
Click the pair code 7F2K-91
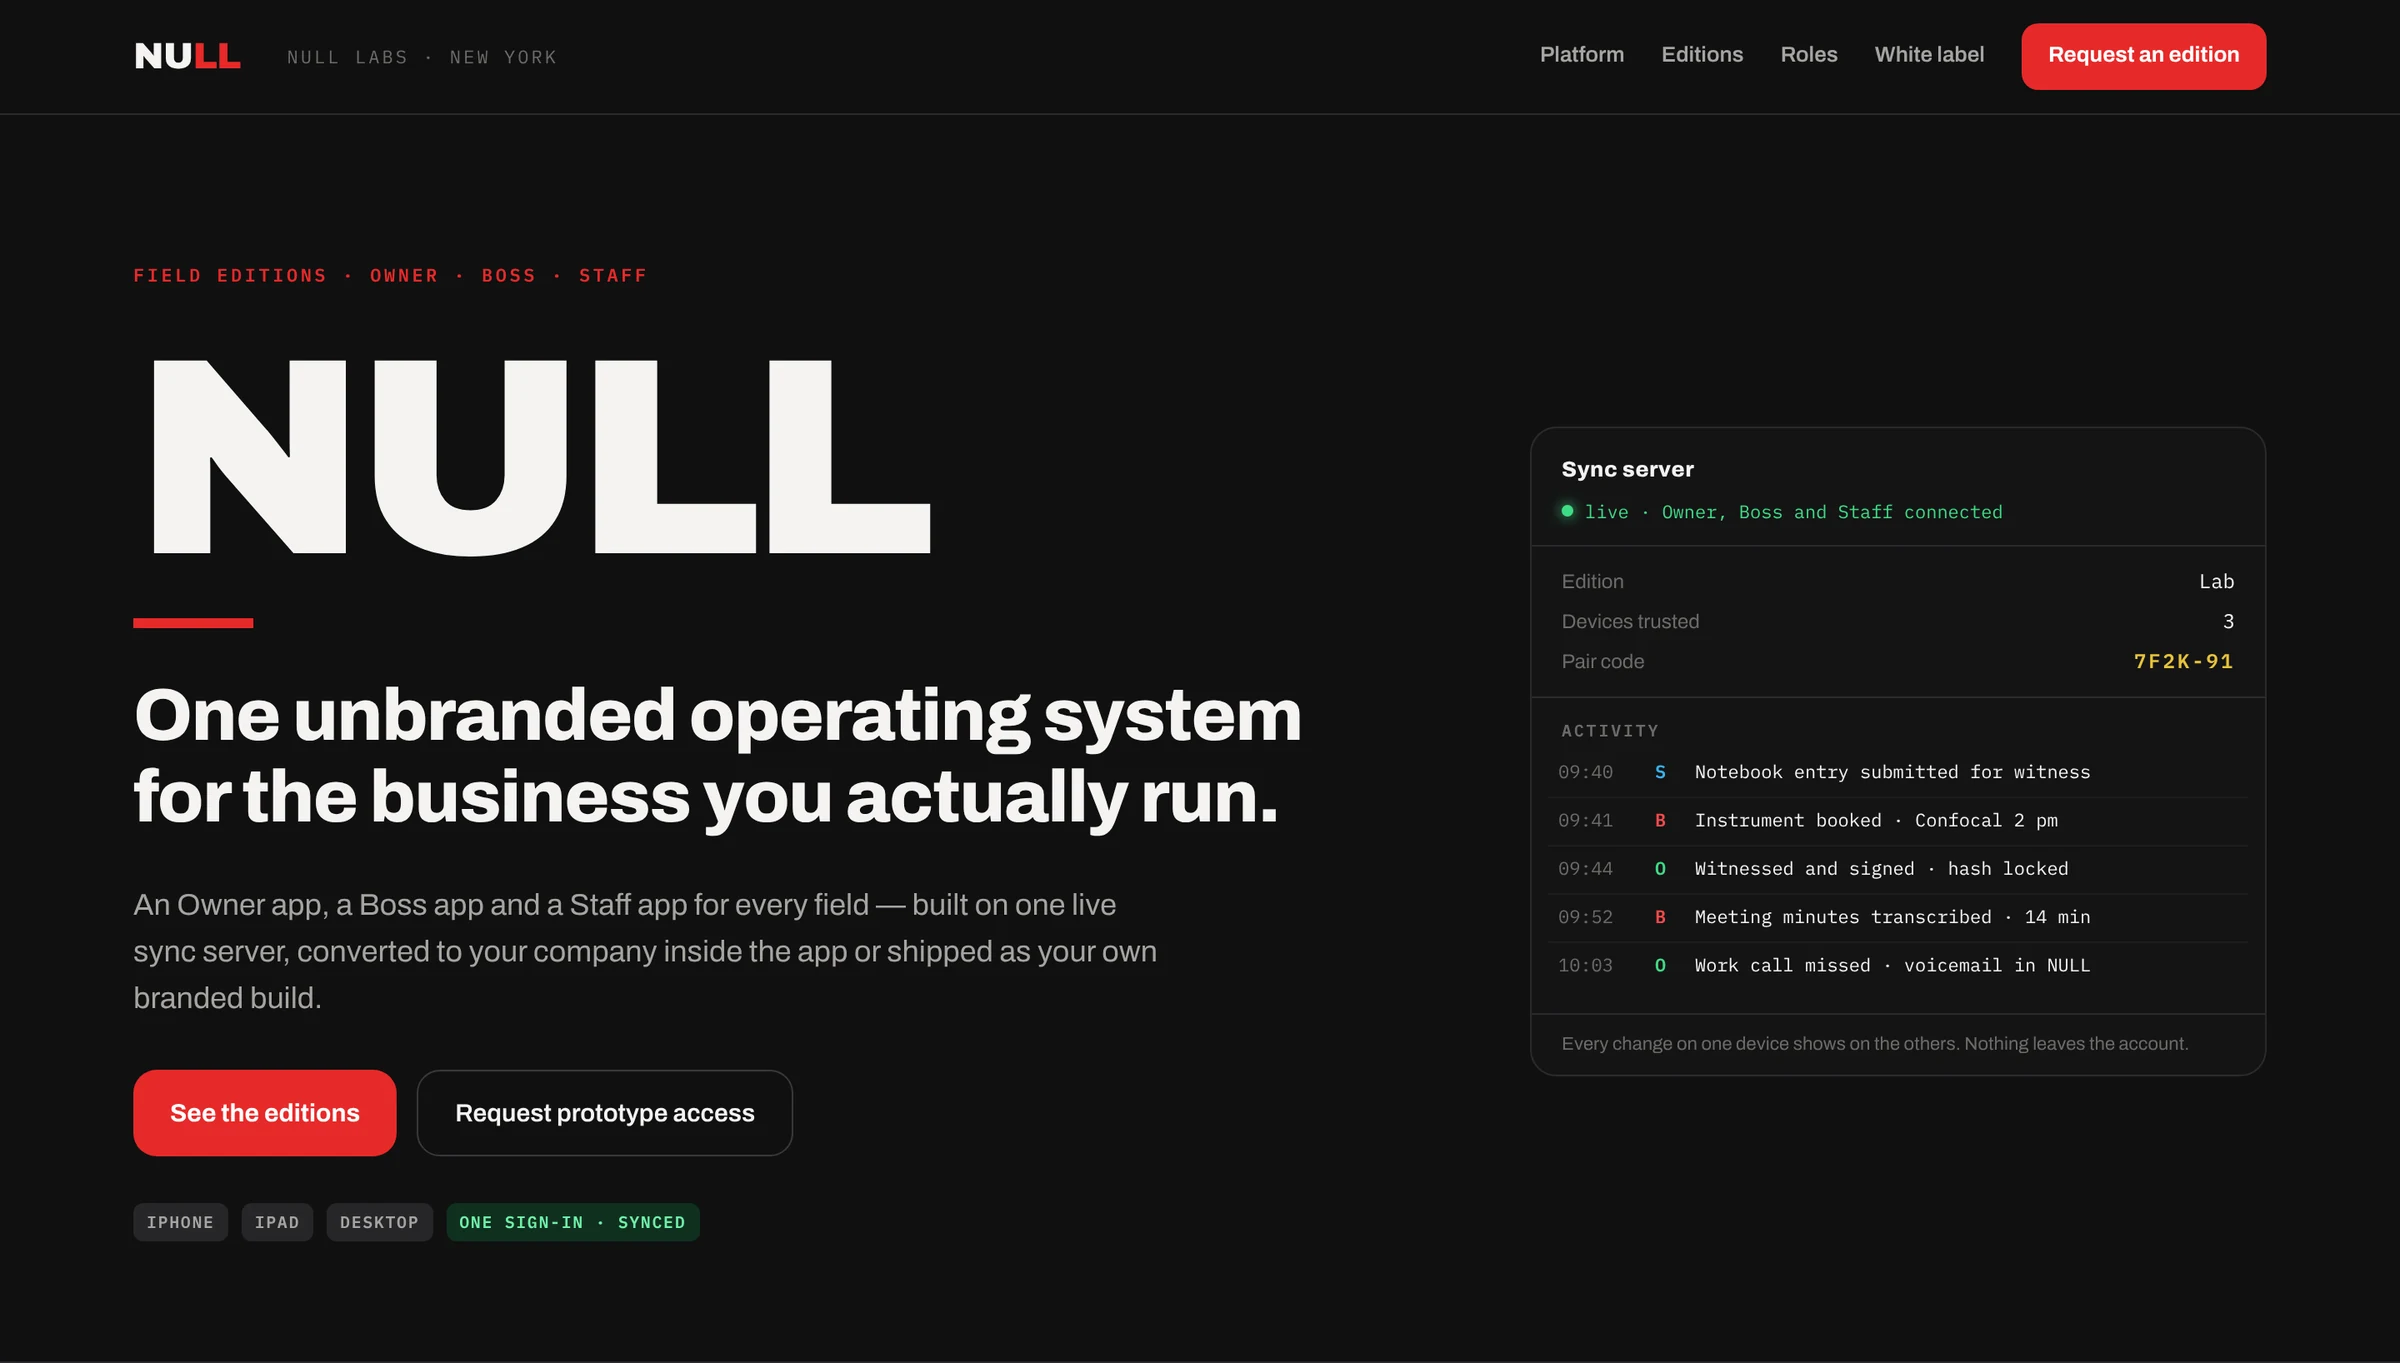pos(2183,661)
